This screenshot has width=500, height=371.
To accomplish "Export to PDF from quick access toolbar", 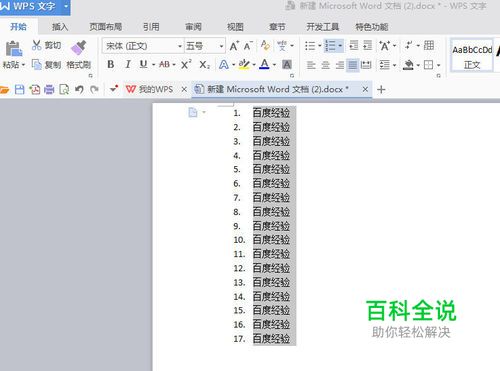I will pos(35,89).
